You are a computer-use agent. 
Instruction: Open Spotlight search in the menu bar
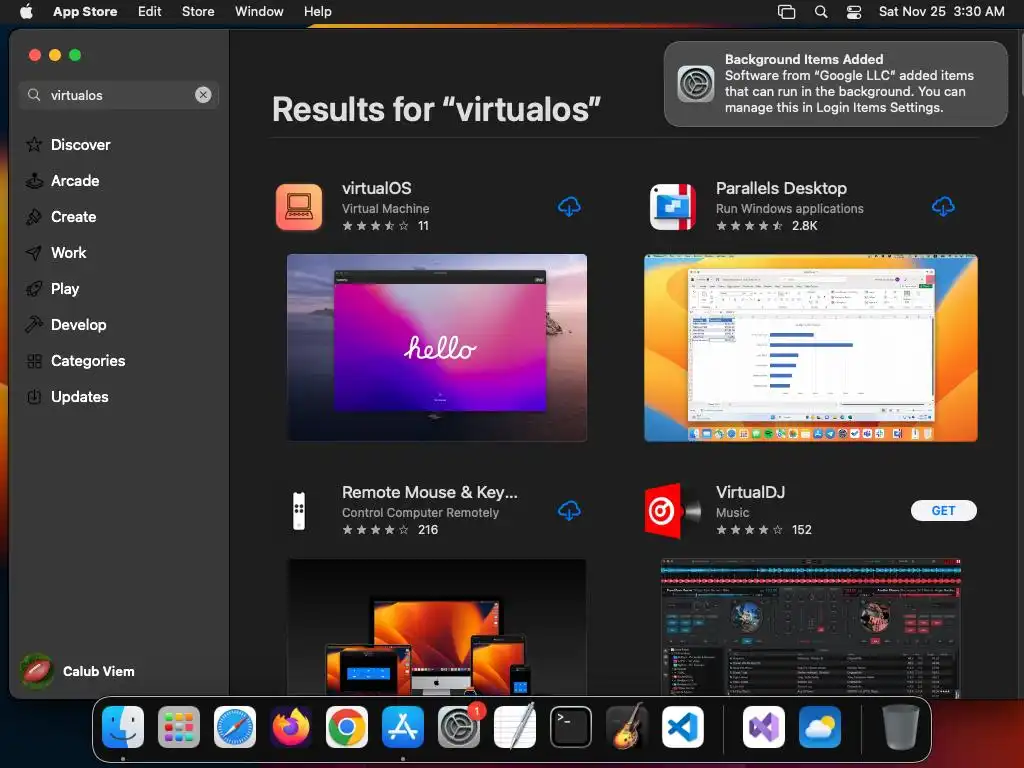tap(821, 11)
